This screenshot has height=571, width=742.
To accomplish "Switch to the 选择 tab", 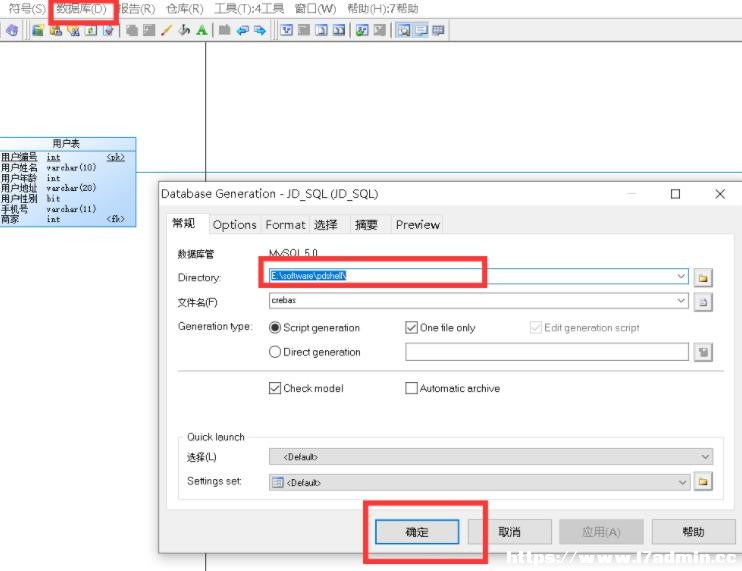I will pos(327,225).
